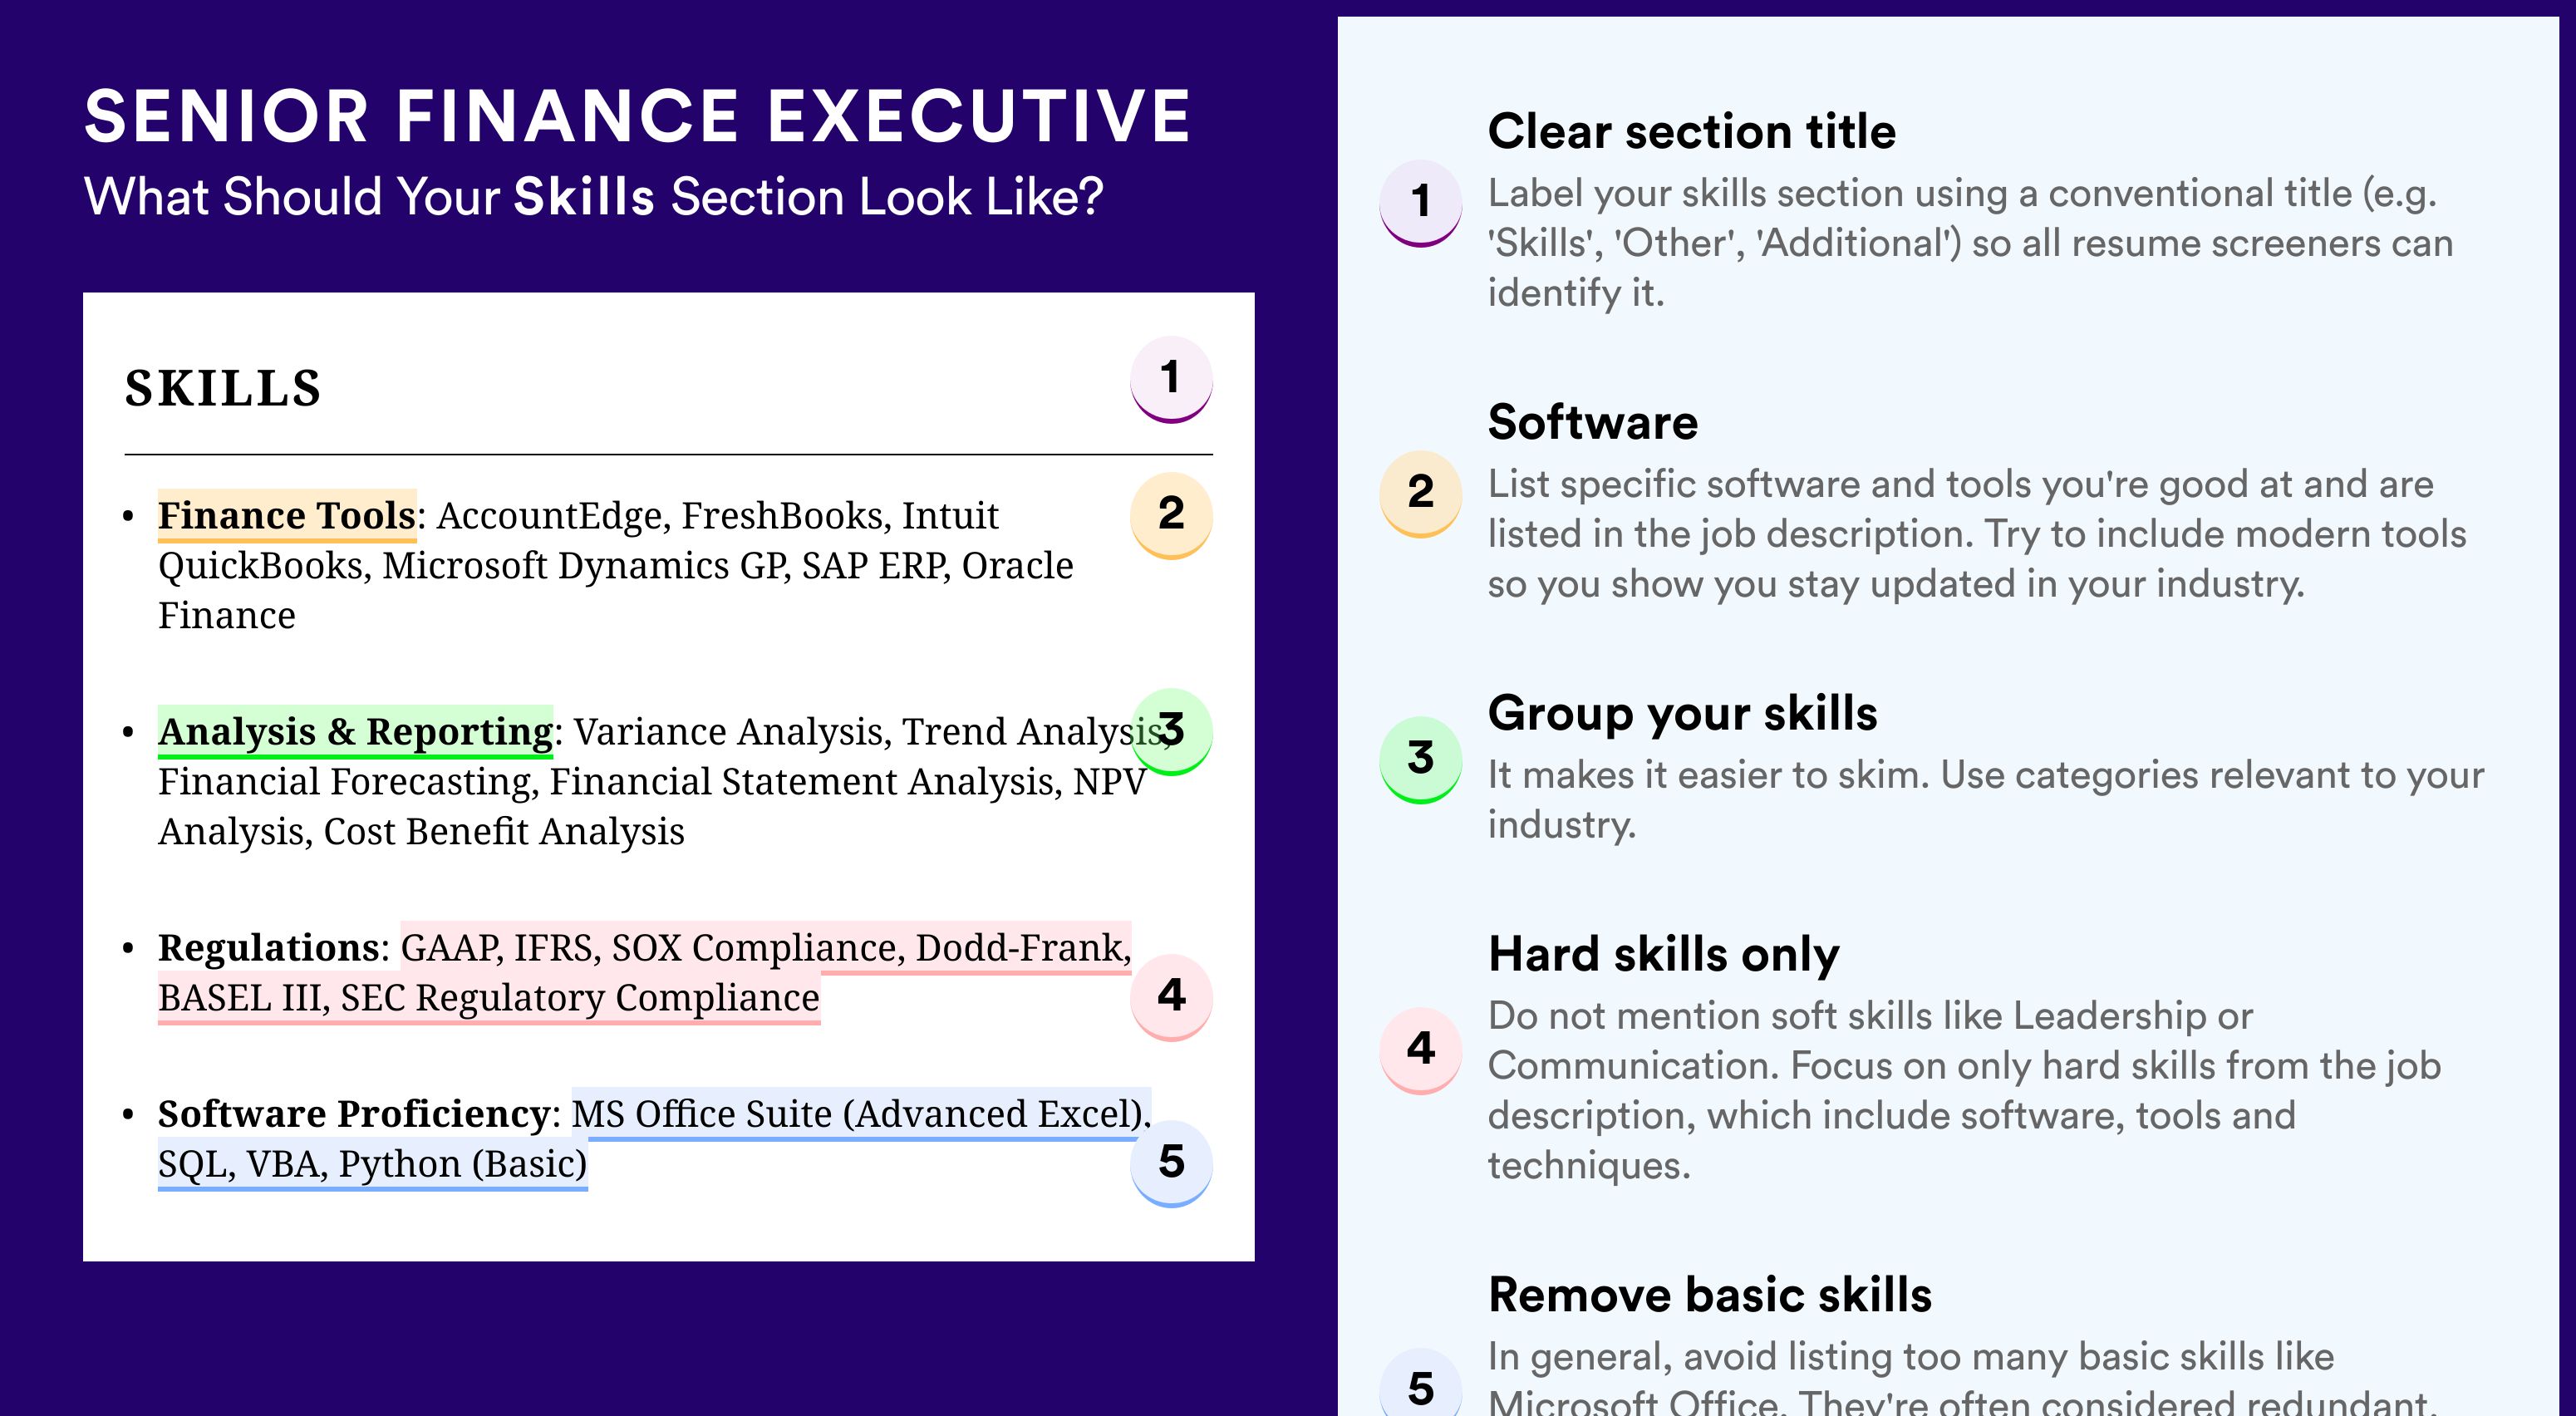The height and width of the screenshot is (1416, 2576).
Task: Click the pink number 4 badge in resume card
Action: 1171,997
